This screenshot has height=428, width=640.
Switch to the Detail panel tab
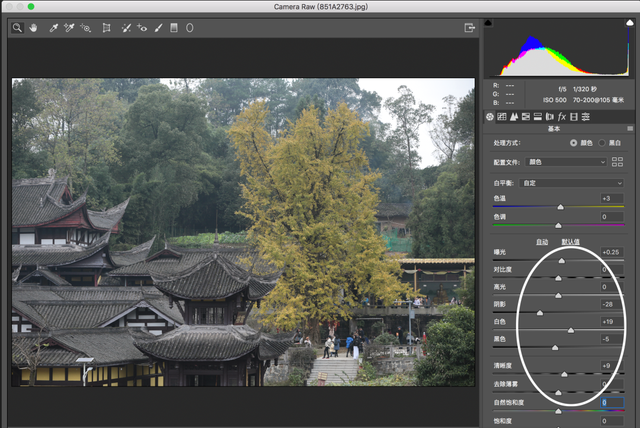point(514,117)
